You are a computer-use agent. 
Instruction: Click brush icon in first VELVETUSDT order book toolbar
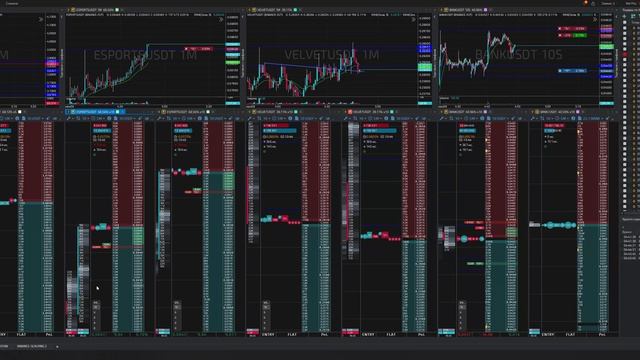[320, 118]
